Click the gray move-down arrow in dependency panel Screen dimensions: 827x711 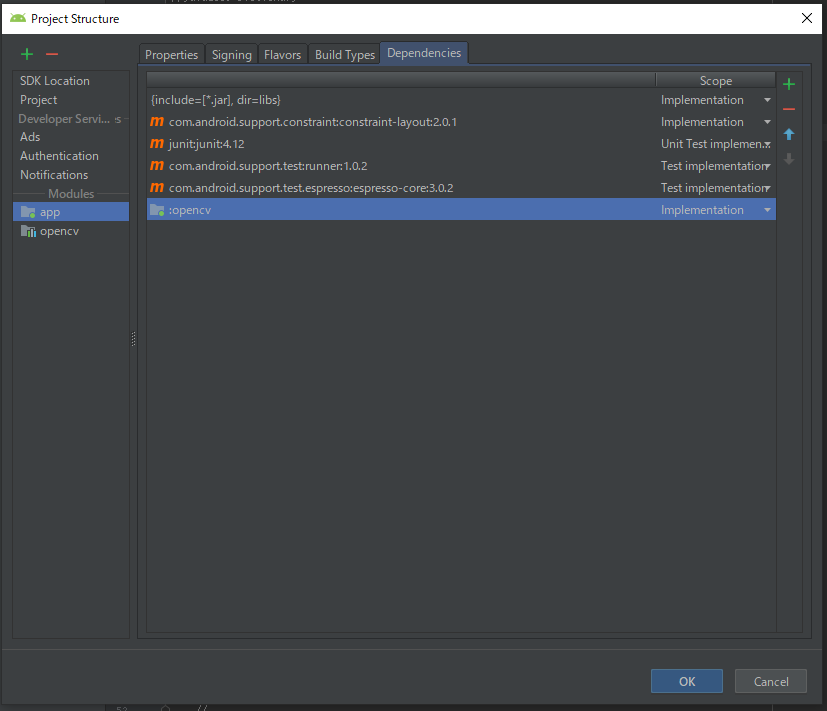[x=789, y=158]
